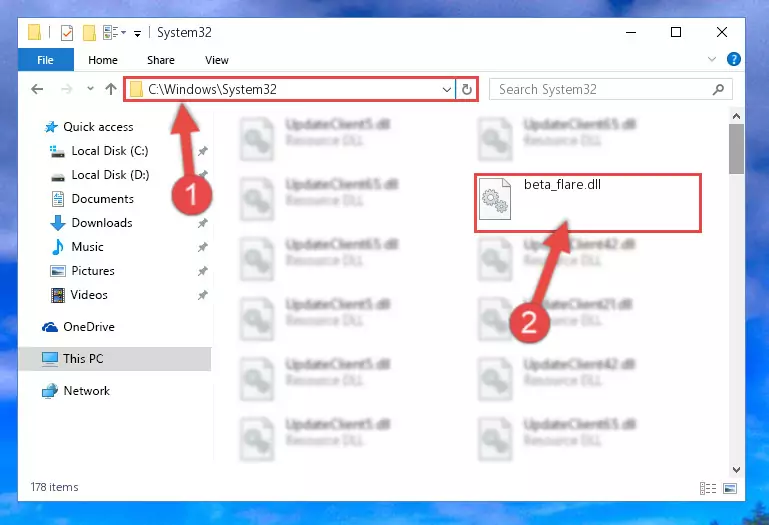769x525 pixels.
Task: Click the vertical scrollbar up arrow
Action: (736, 116)
